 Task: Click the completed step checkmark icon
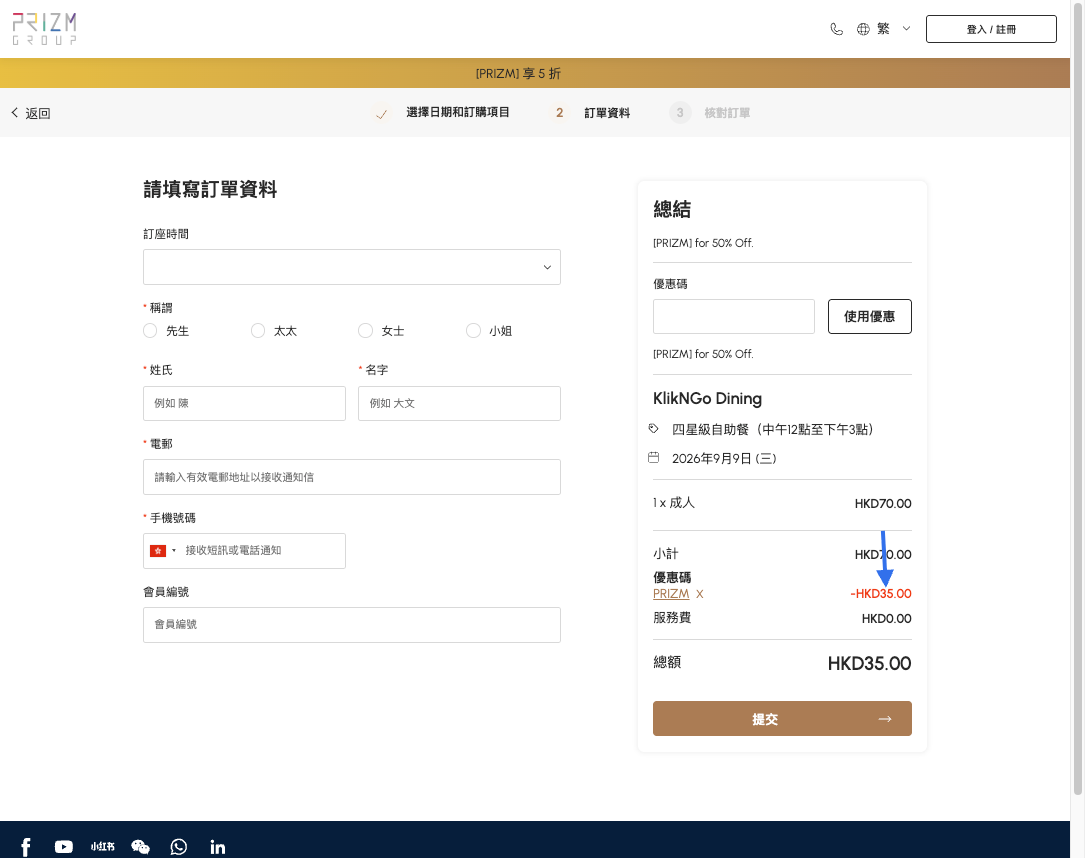pyautogui.click(x=381, y=113)
